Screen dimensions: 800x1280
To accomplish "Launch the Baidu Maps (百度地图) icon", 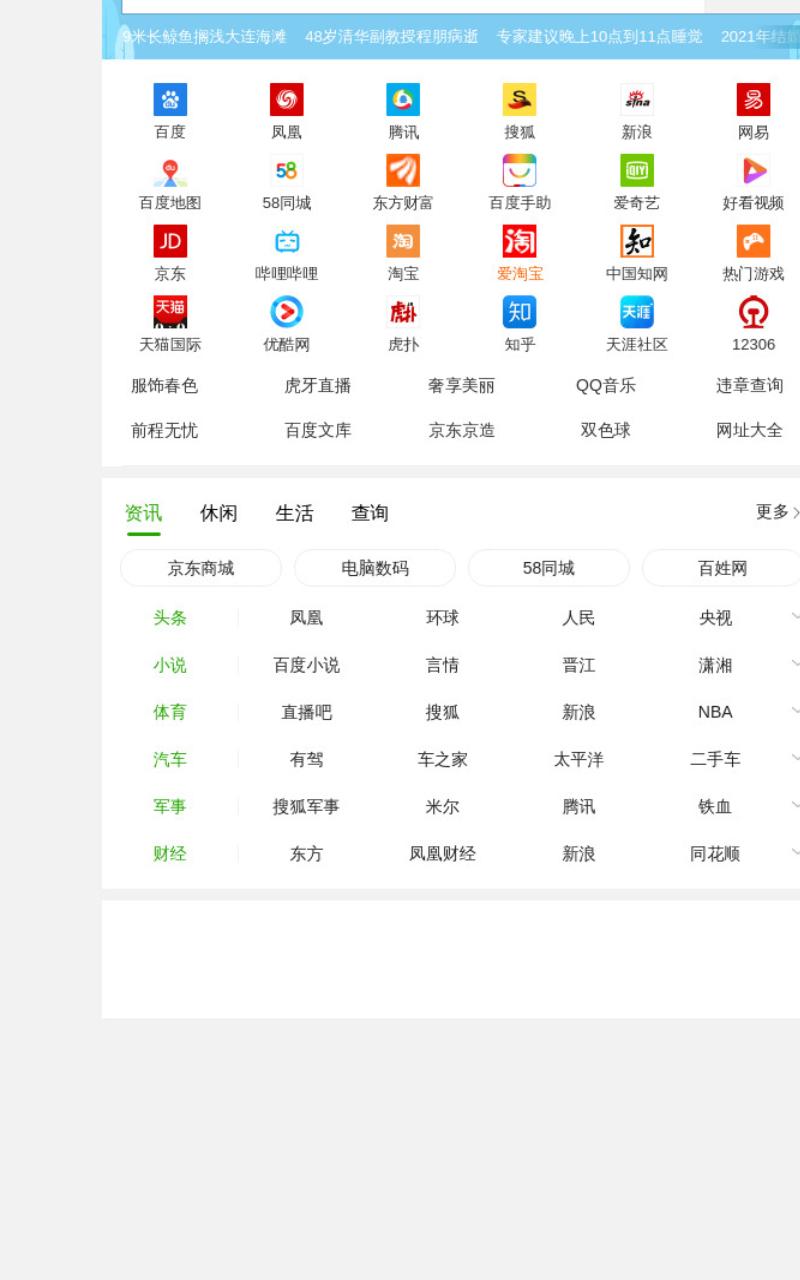I will click(x=170, y=171).
